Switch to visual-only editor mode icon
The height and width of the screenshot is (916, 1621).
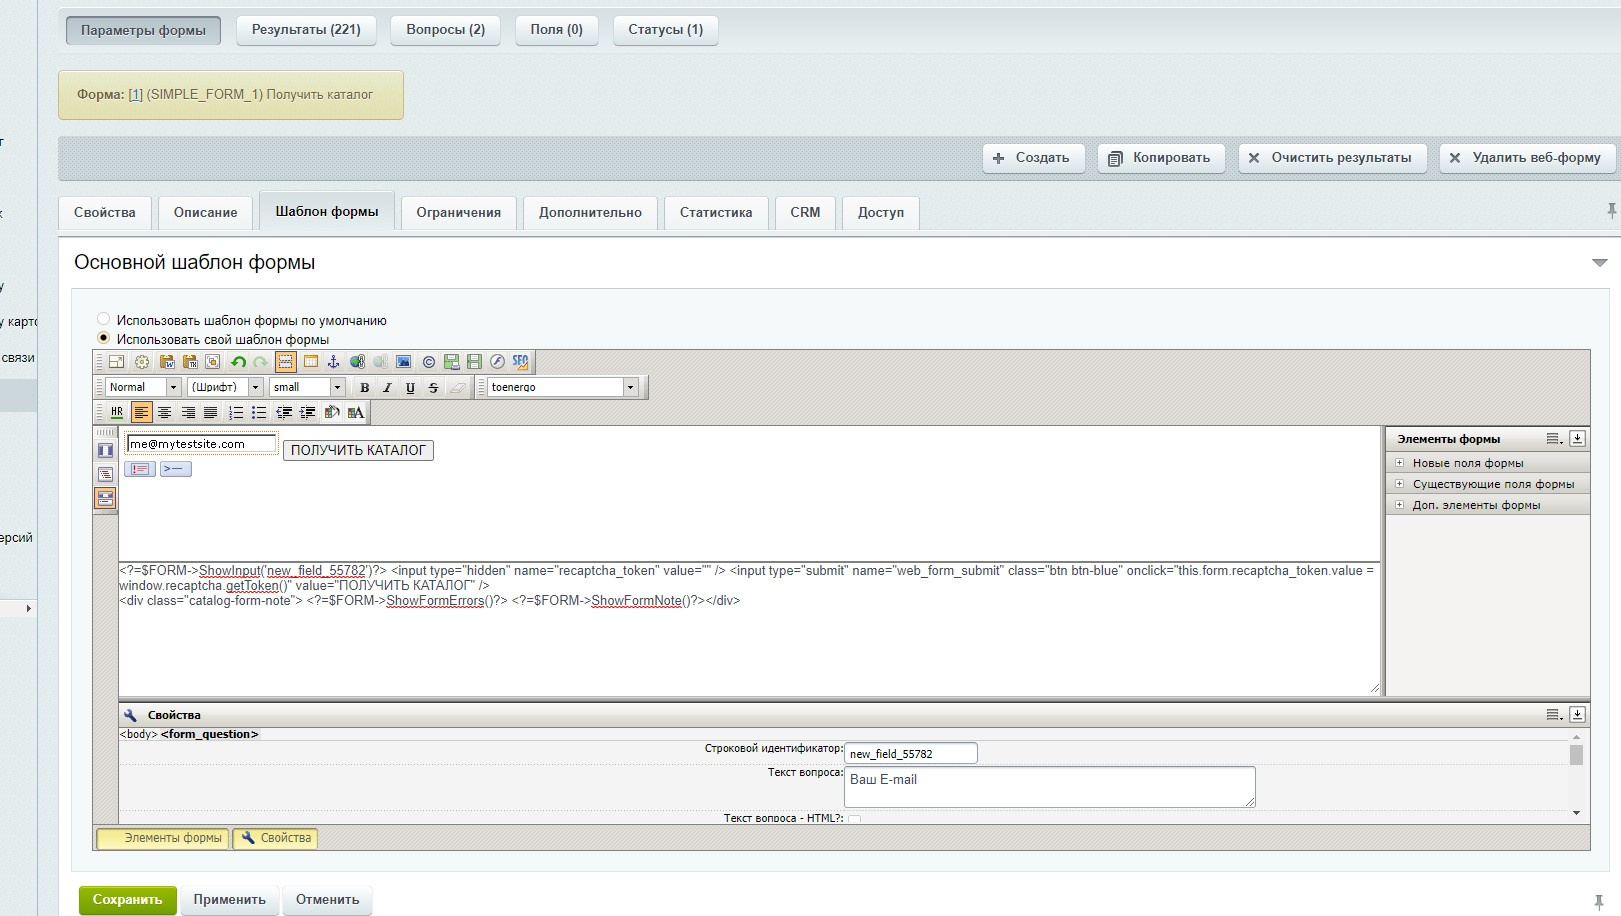point(105,451)
